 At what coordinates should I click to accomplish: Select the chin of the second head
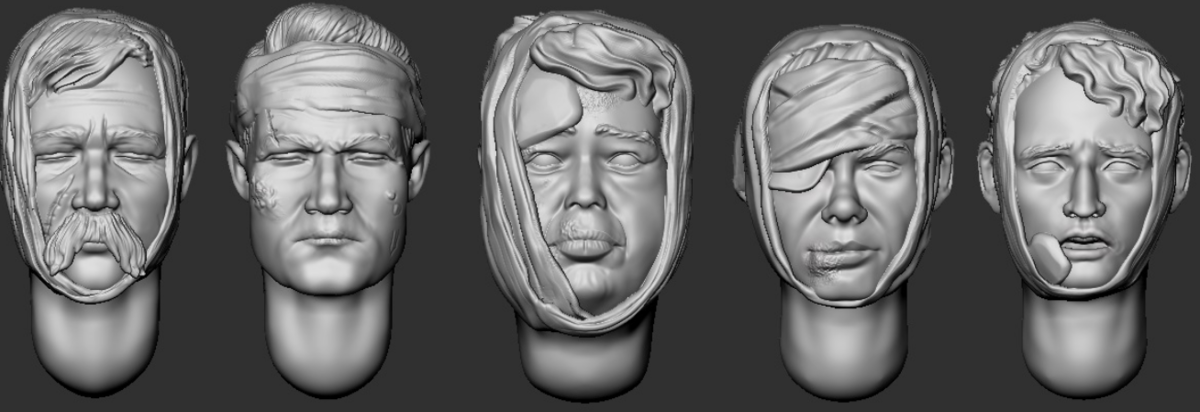[327, 272]
